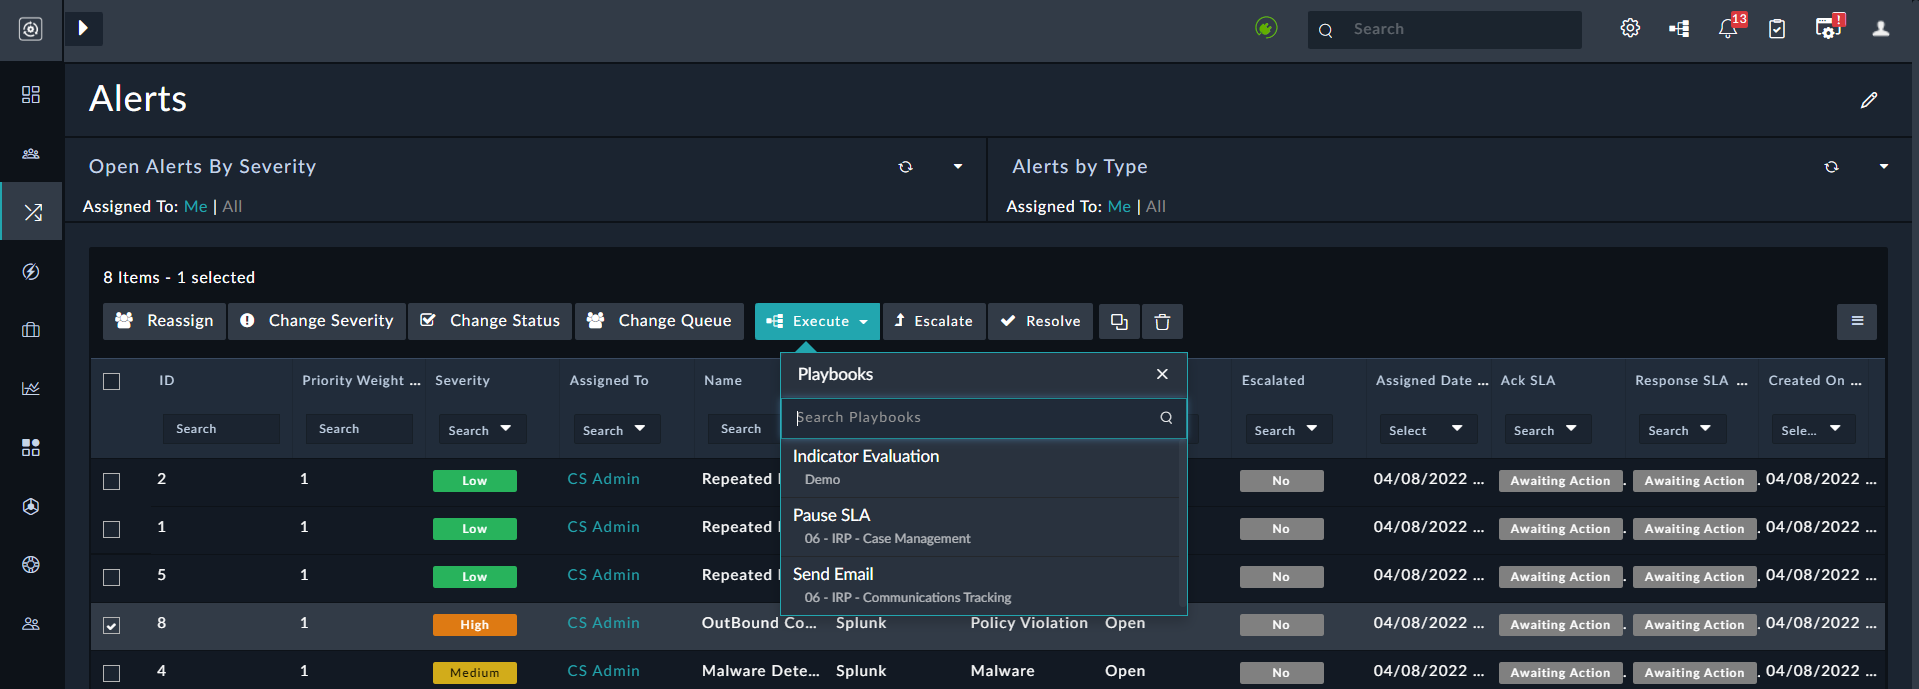Screen dimensions: 1919x689
Task: Refresh the Alerts by Type widget
Action: tap(1832, 167)
